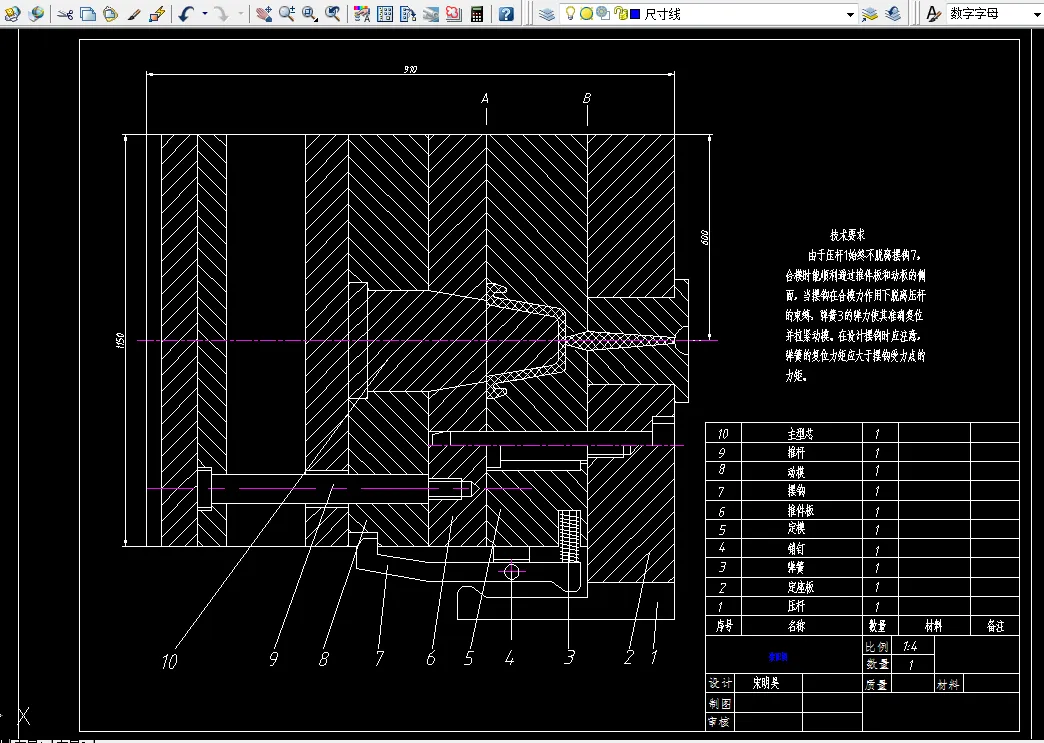Click the 序号 table header
1044x743 pixels.
click(724, 626)
